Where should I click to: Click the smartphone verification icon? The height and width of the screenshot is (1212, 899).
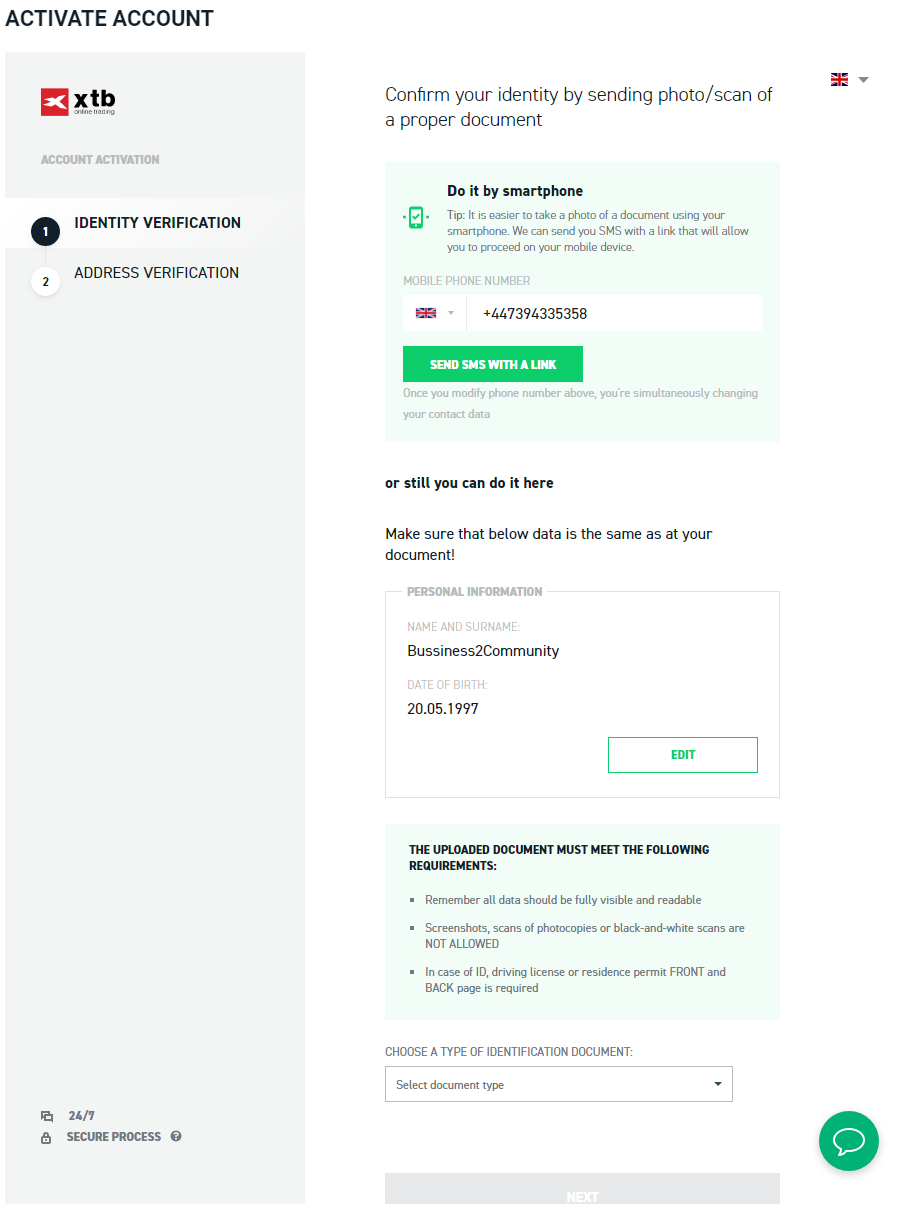click(x=415, y=217)
